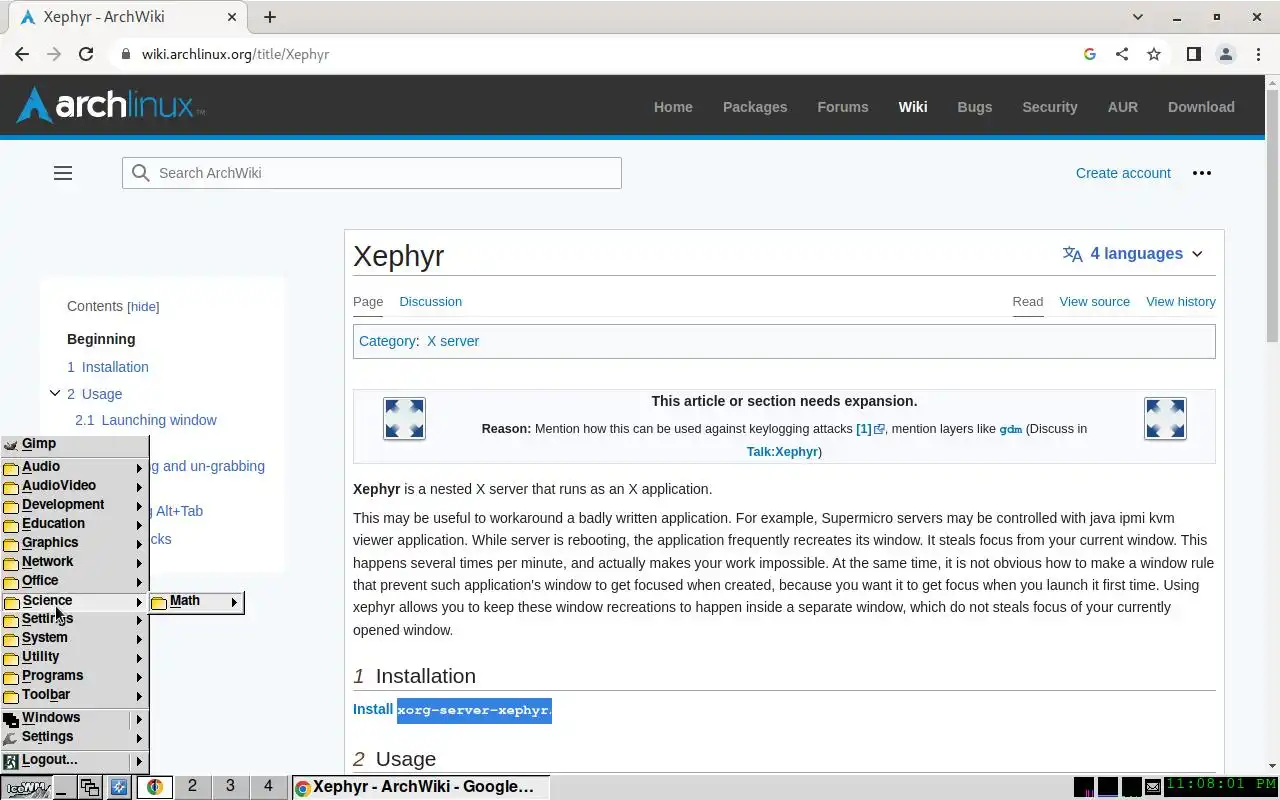Open the Talk:Xephyr link
The height and width of the screenshot is (800, 1280).
(782, 451)
